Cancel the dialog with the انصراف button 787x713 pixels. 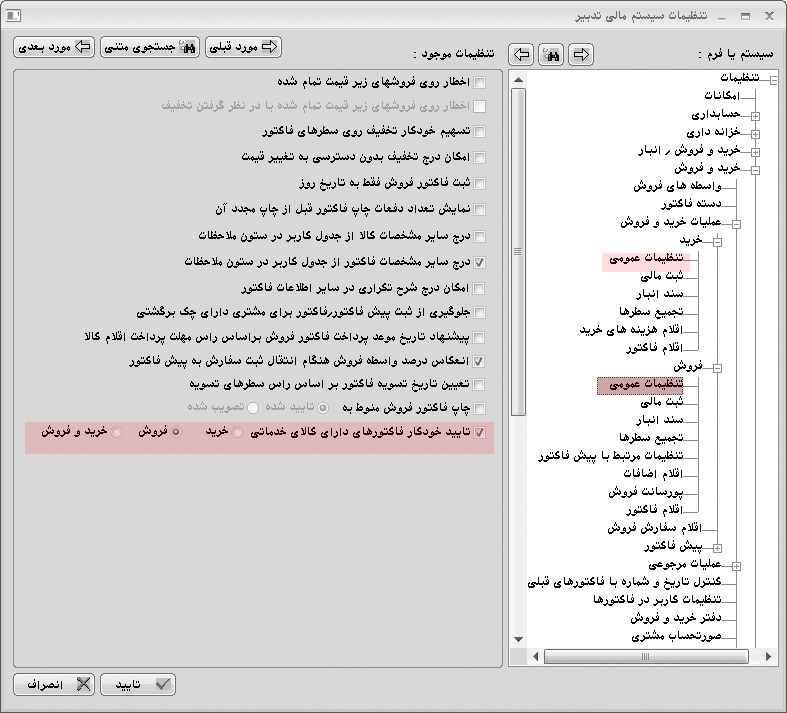[x=53, y=685]
